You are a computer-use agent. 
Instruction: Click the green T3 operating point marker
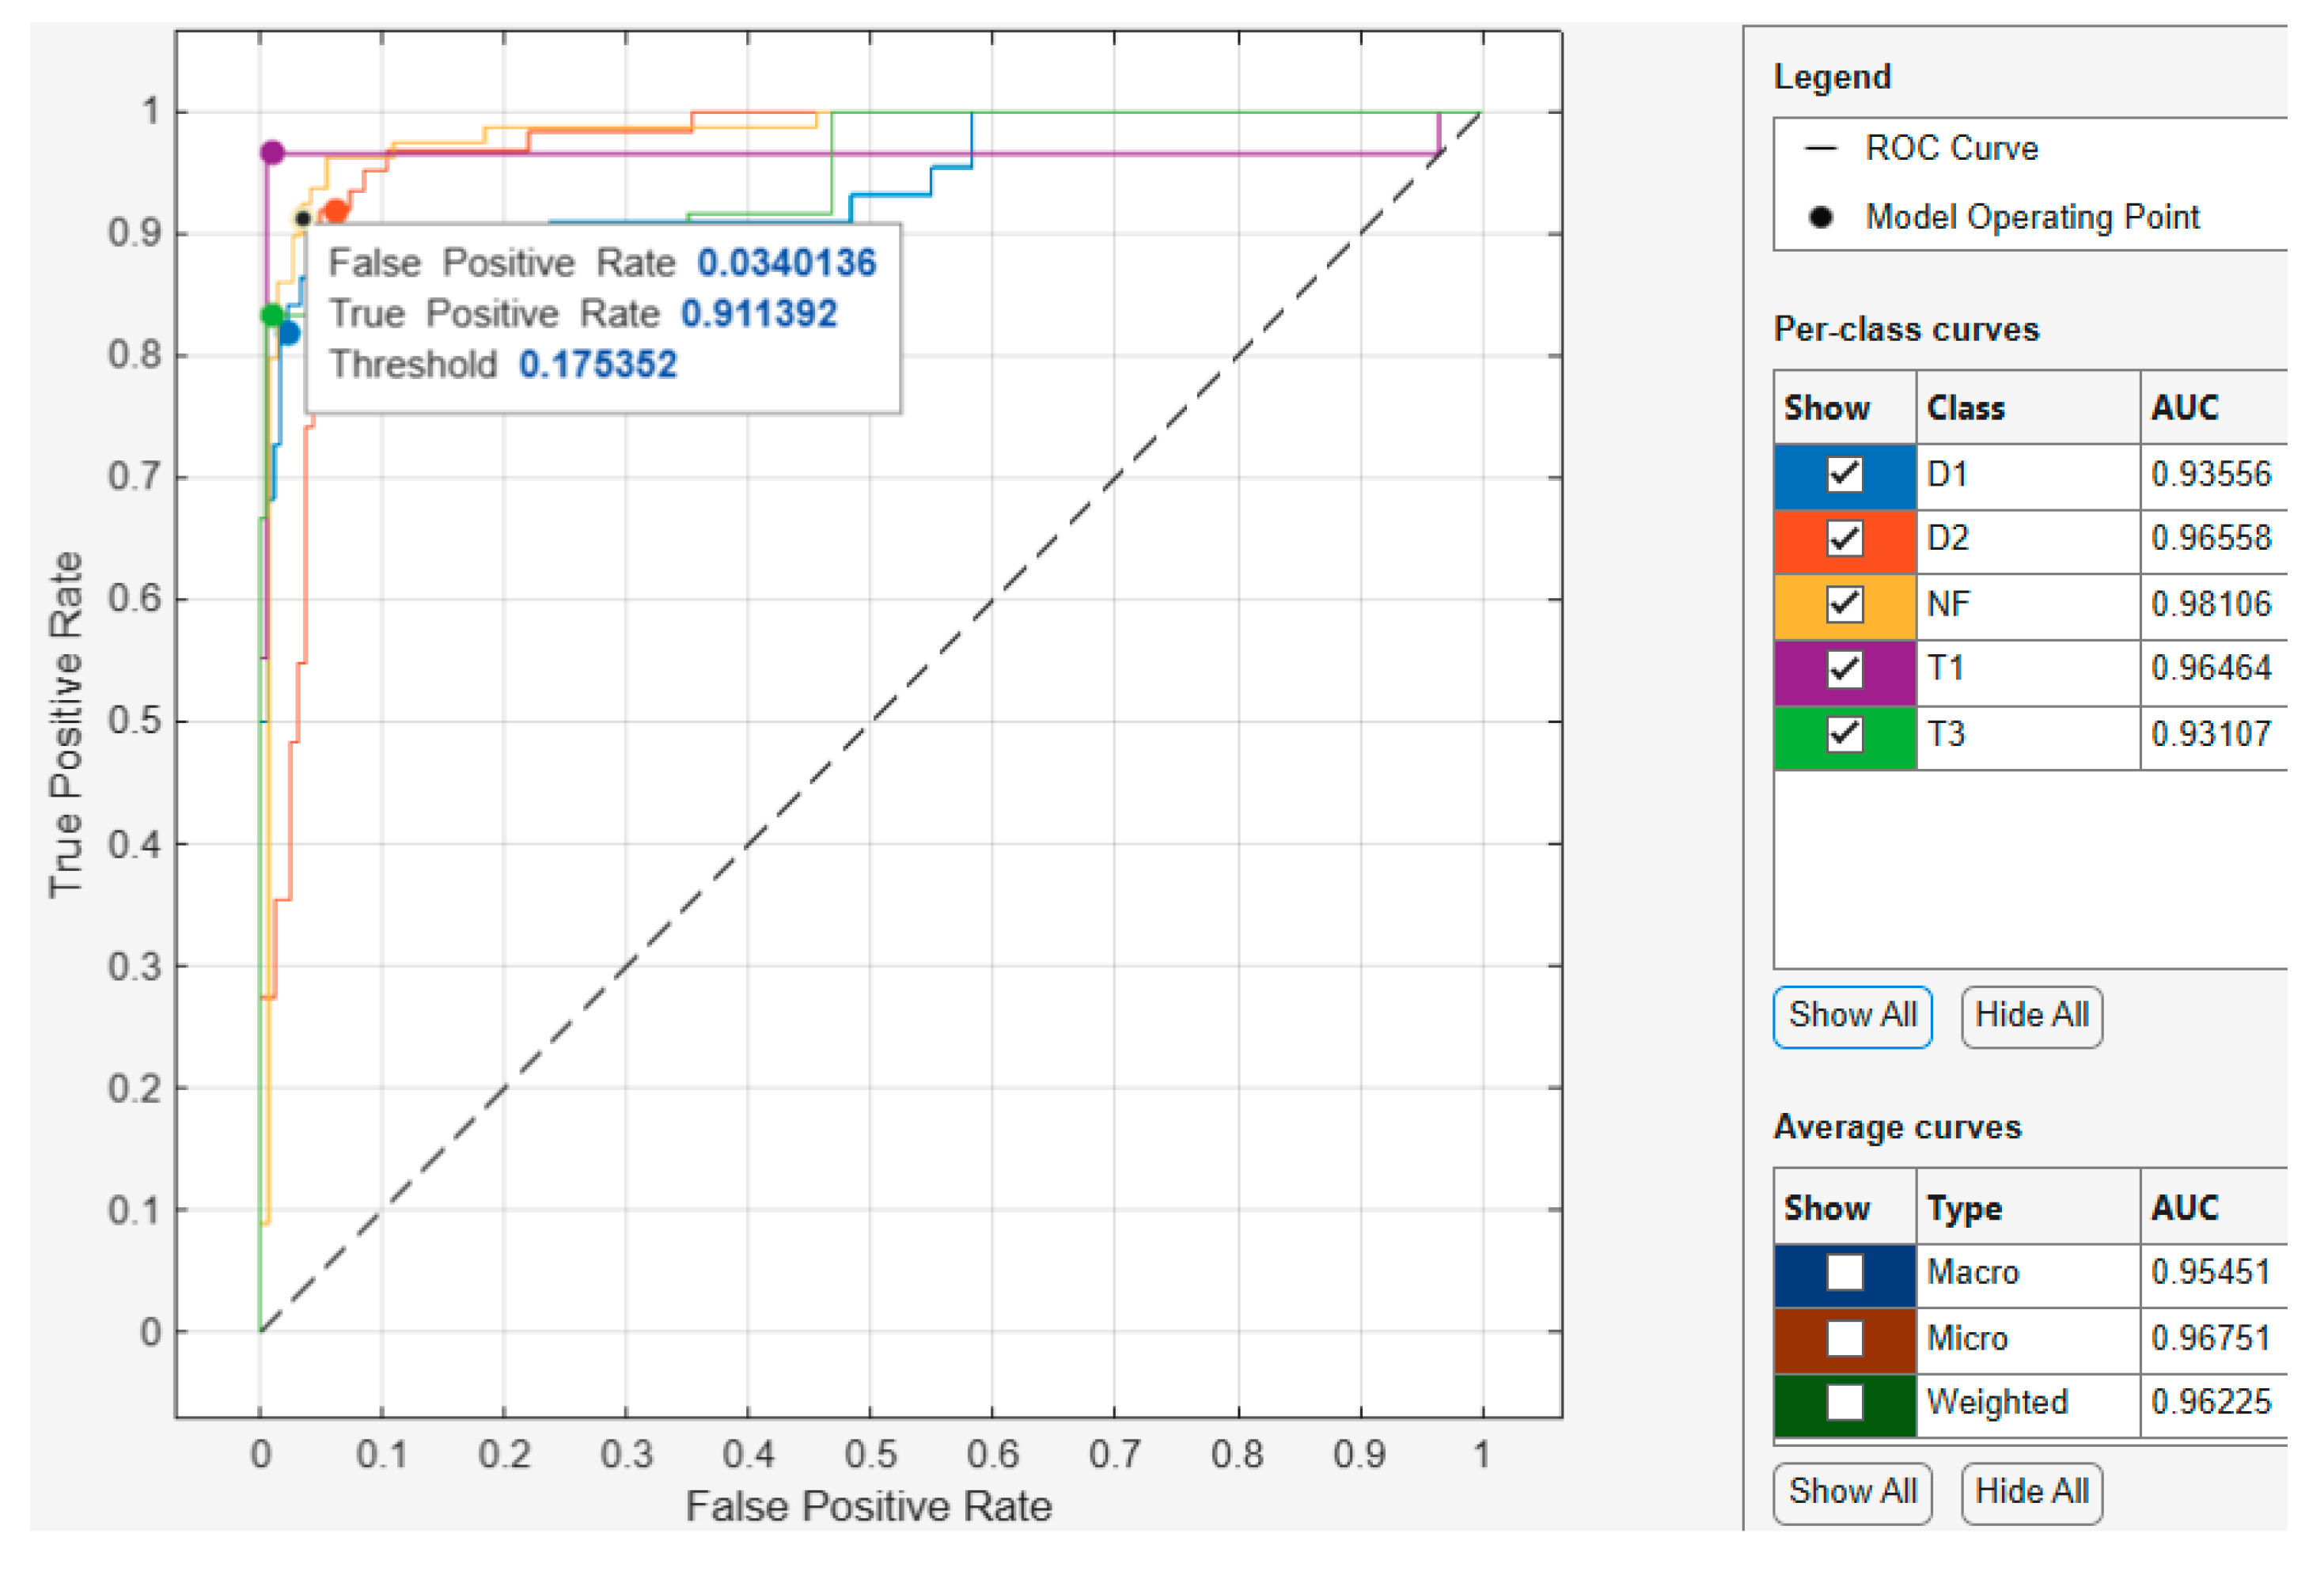pos(271,315)
